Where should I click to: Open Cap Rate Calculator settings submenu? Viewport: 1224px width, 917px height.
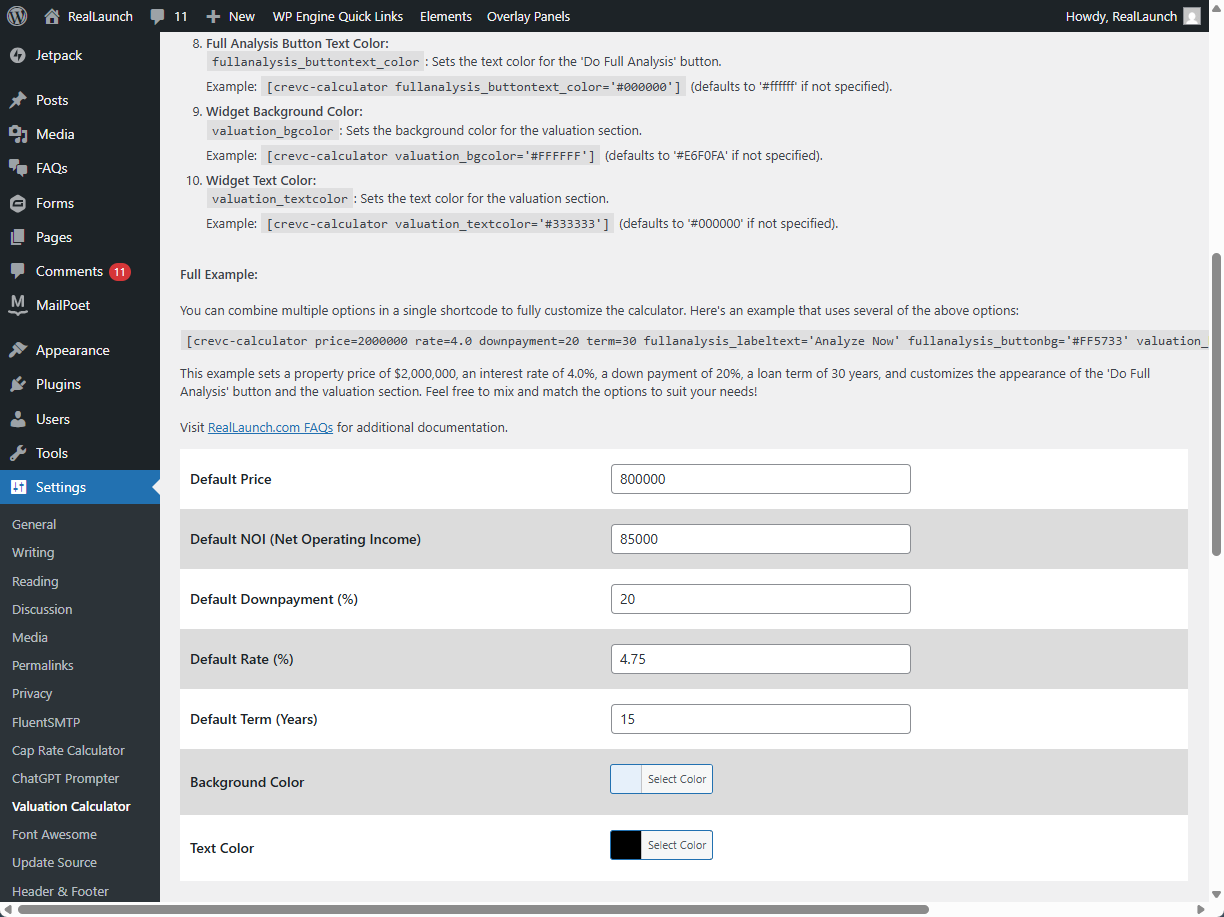point(68,750)
